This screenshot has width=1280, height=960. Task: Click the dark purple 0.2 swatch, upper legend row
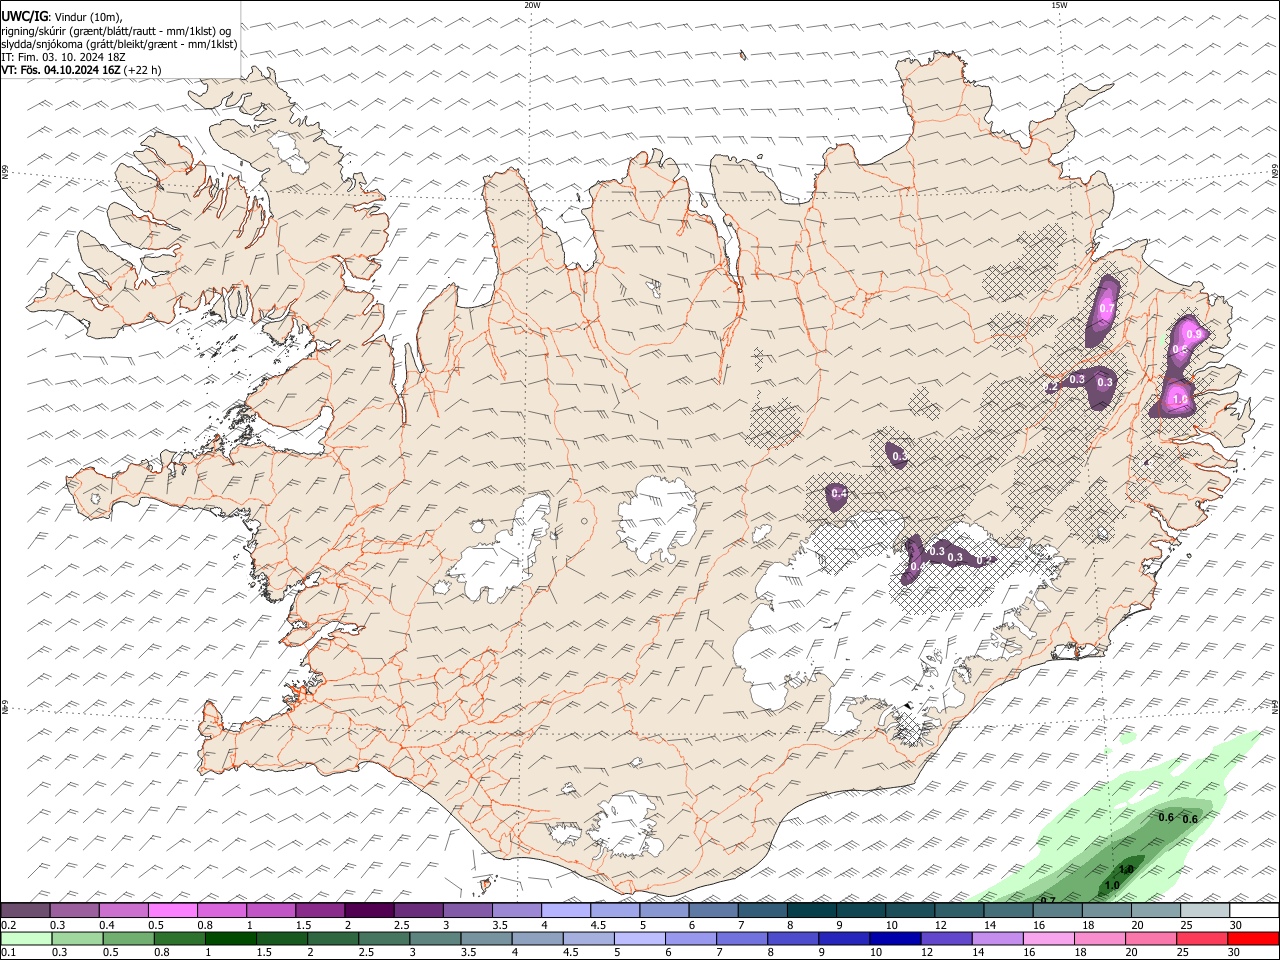pos(25,910)
